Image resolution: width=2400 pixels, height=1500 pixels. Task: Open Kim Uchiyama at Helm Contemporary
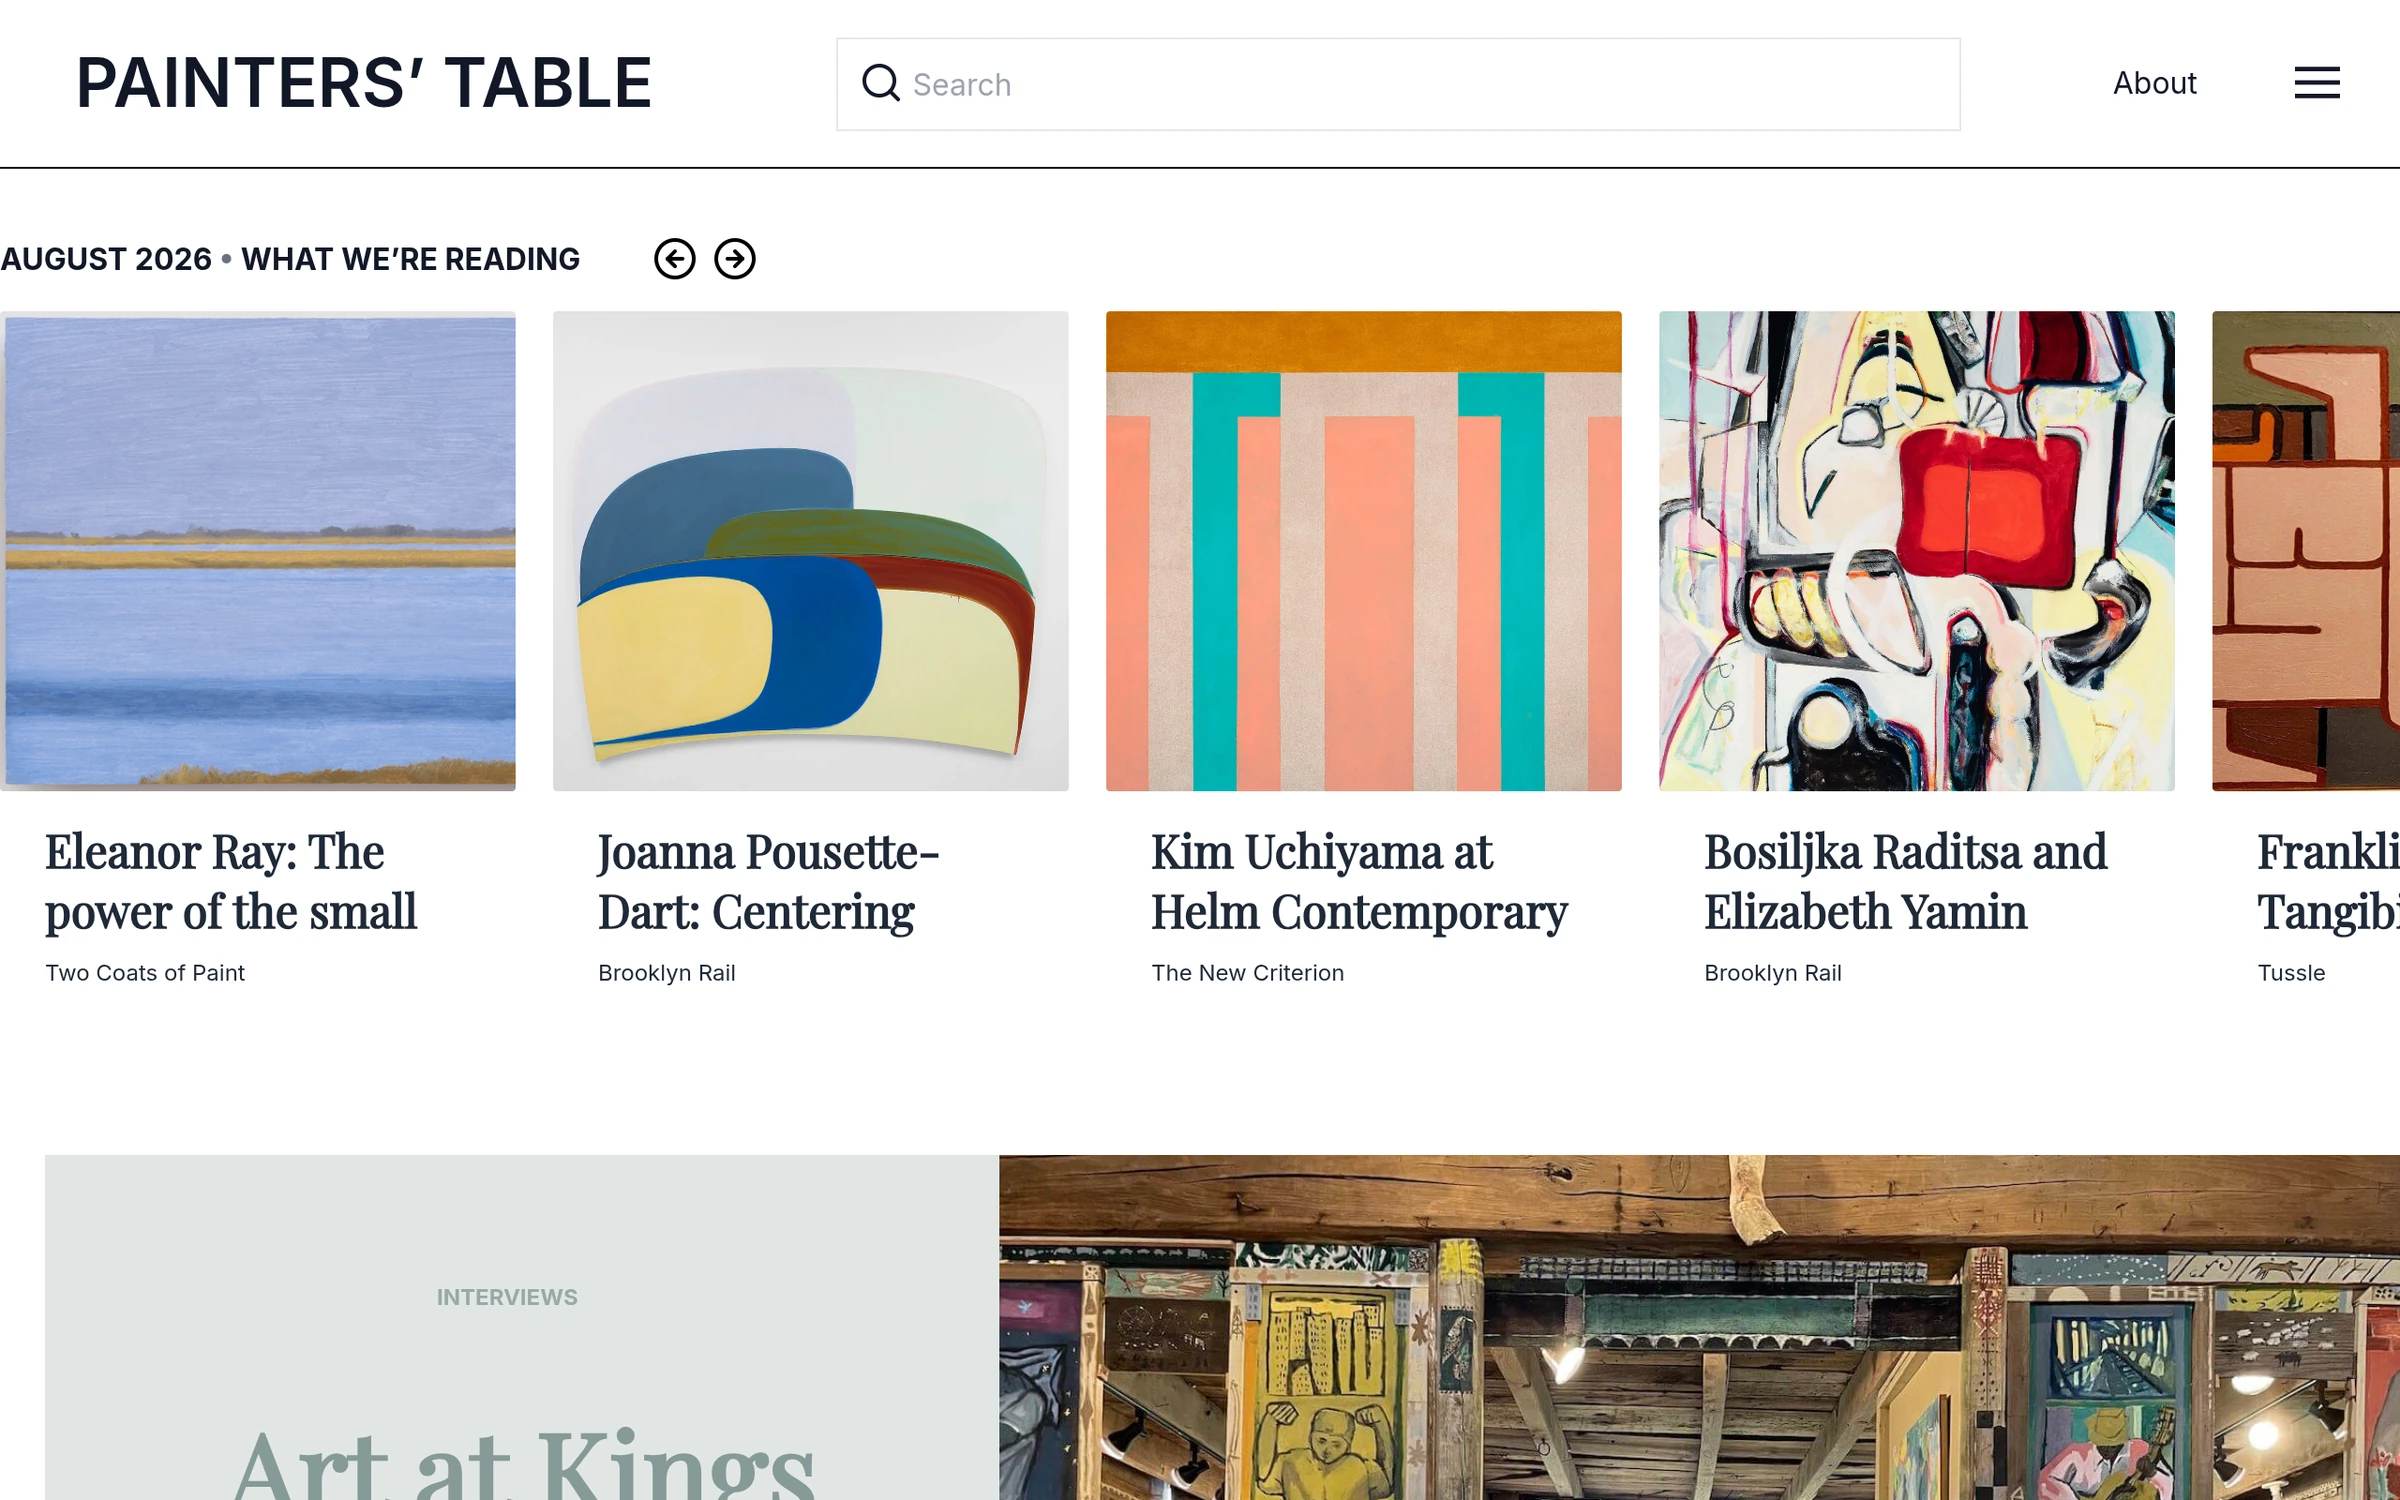tap(1358, 881)
